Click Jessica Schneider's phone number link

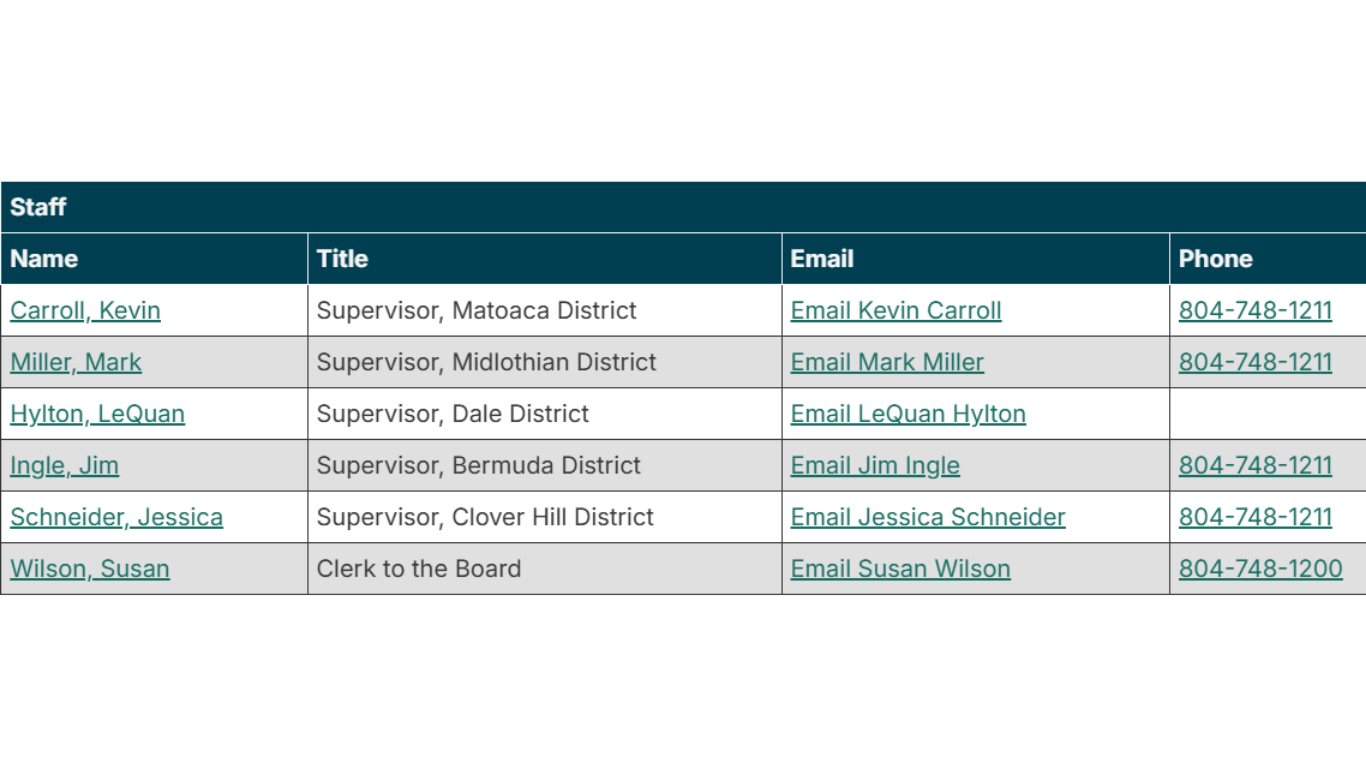(1255, 517)
